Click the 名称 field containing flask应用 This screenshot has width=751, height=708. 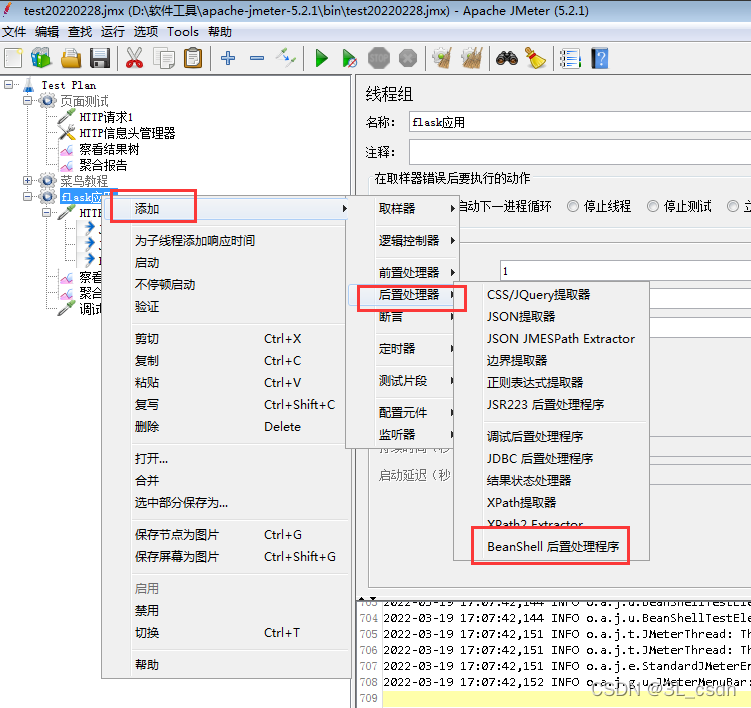(580, 123)
